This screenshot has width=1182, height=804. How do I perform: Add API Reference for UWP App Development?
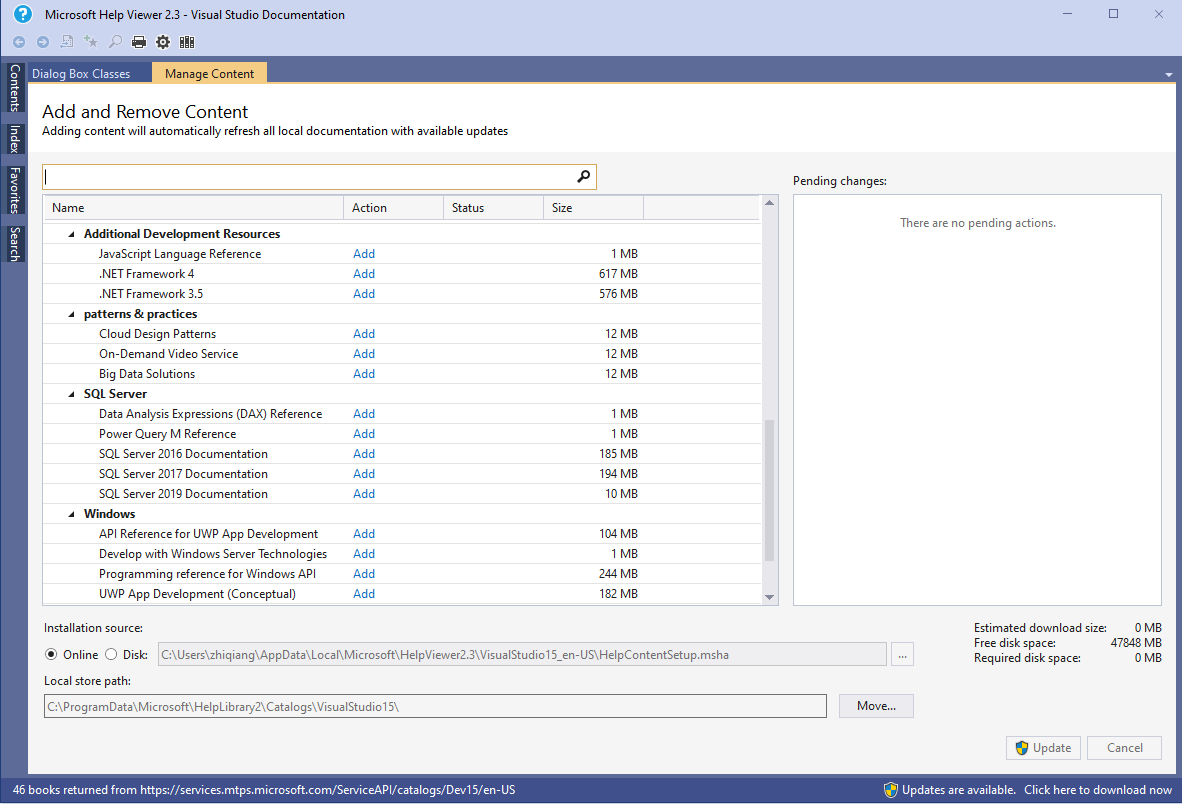pos(364,533)
